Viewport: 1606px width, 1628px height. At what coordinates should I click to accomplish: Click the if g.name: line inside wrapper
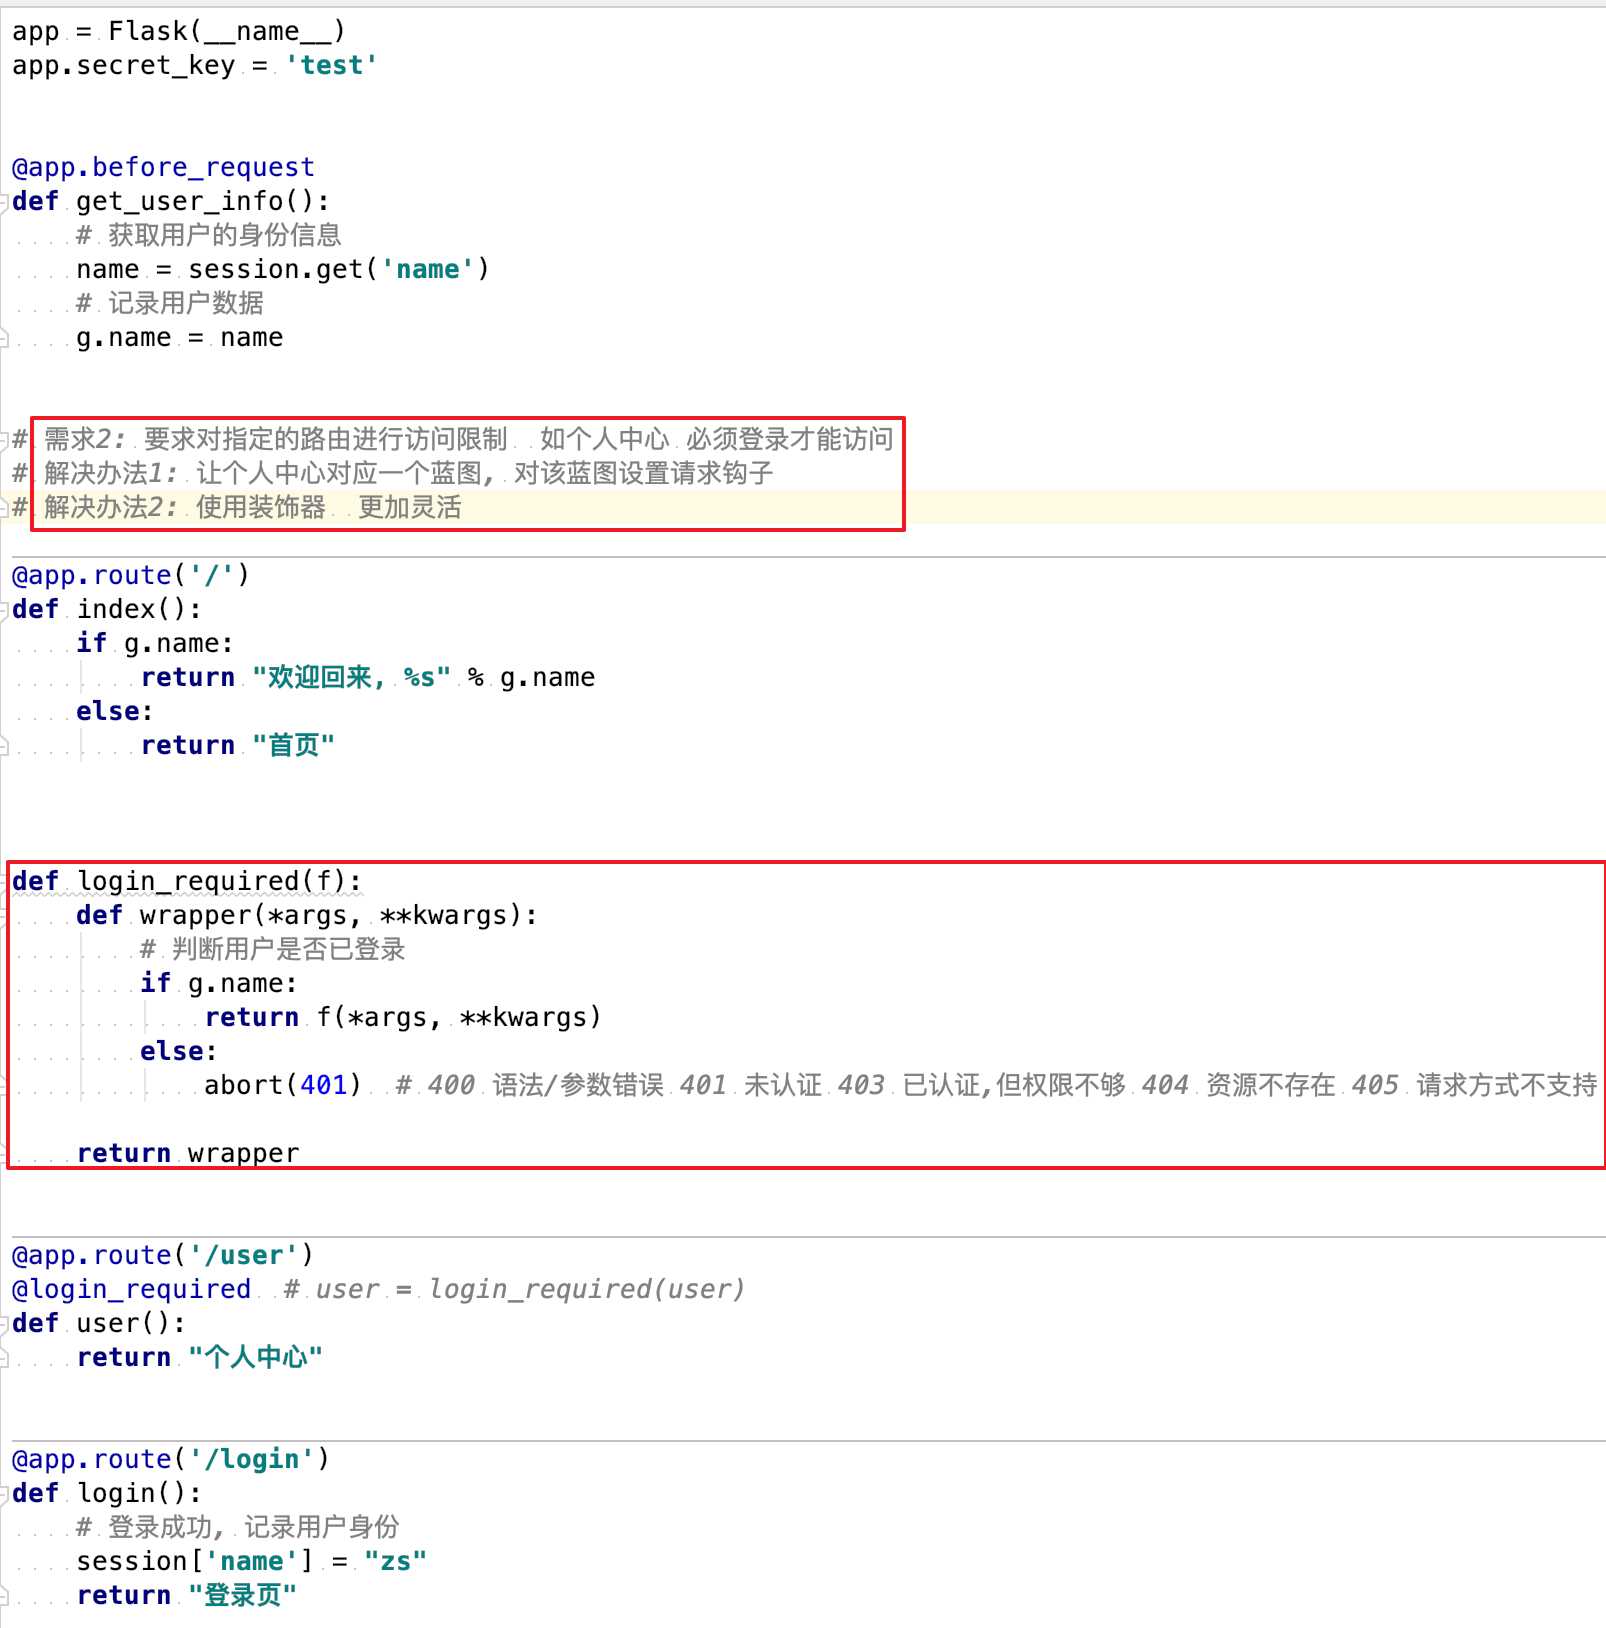pyautogui.click(x=219, y=983)
